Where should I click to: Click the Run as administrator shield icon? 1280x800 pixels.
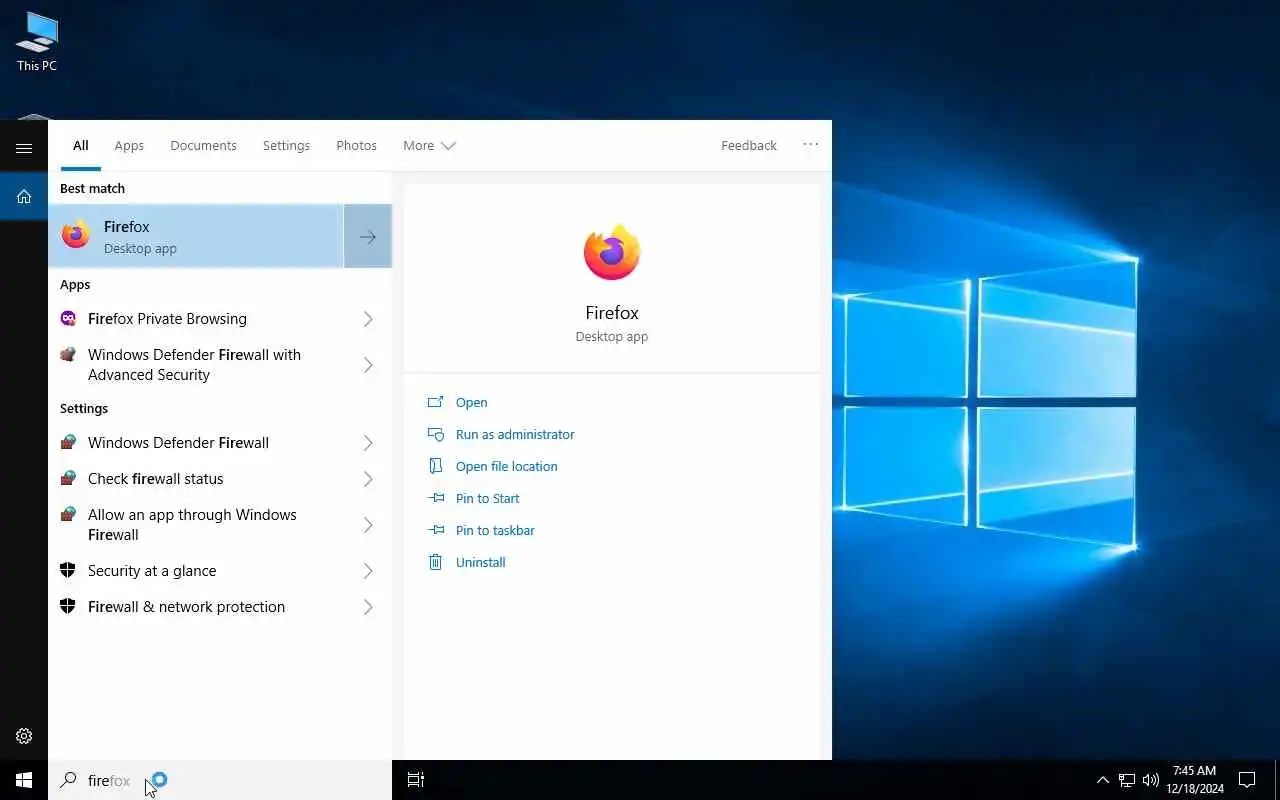coord(435,434)
